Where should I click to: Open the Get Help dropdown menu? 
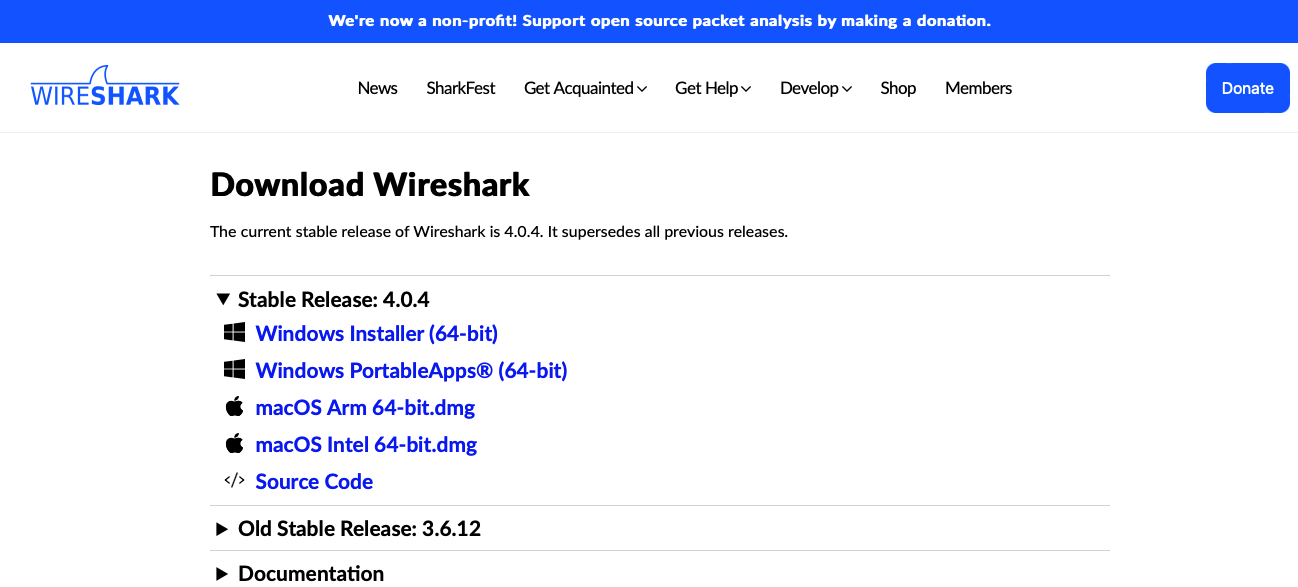[x=713, y=88]
